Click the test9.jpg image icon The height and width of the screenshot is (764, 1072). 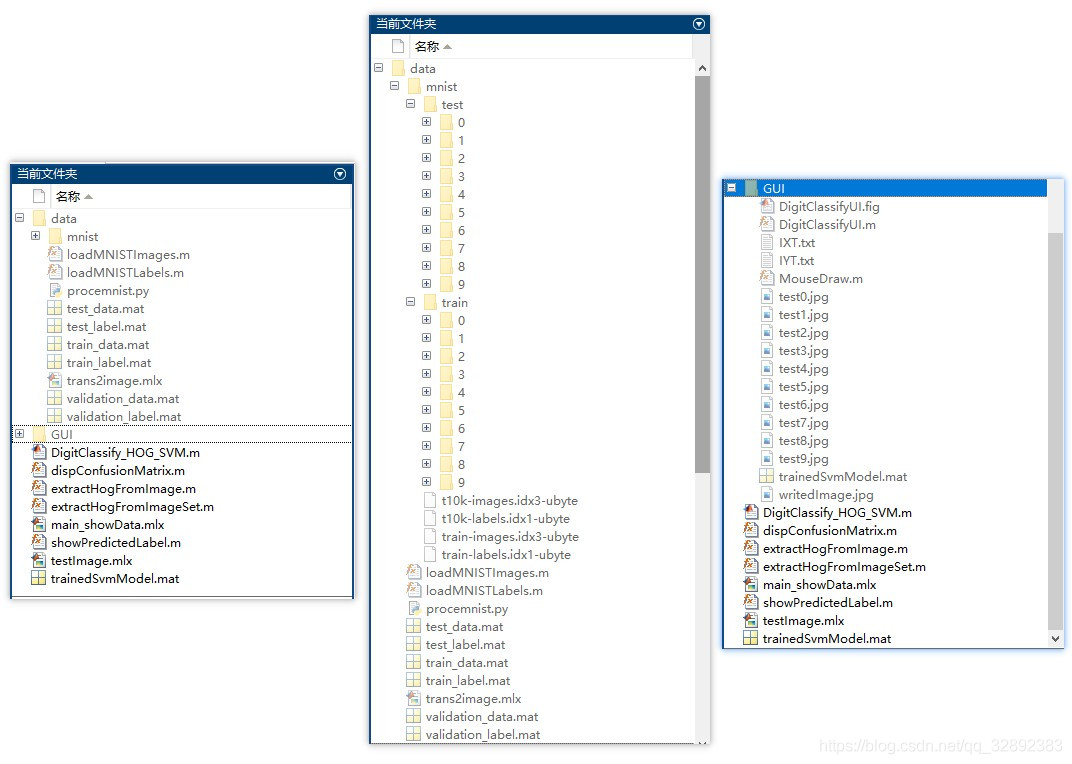pyautogui.click(x=767, y=458)
